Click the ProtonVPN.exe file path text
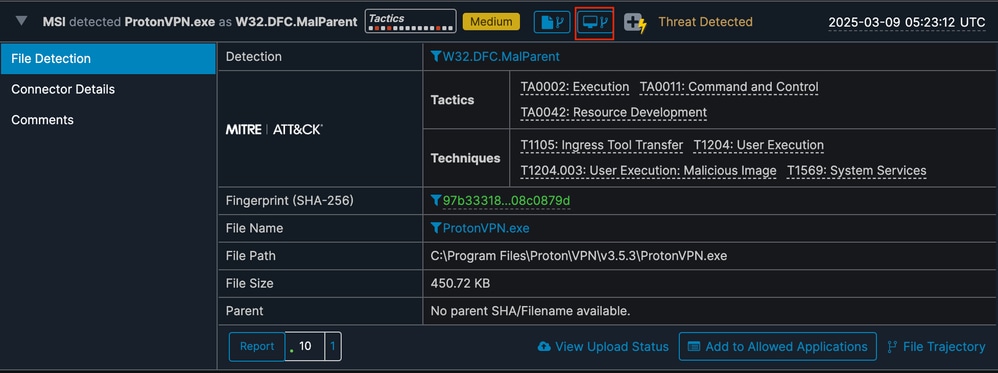The height and width of the screenshot is (373, 998). [x=579, y=256]
